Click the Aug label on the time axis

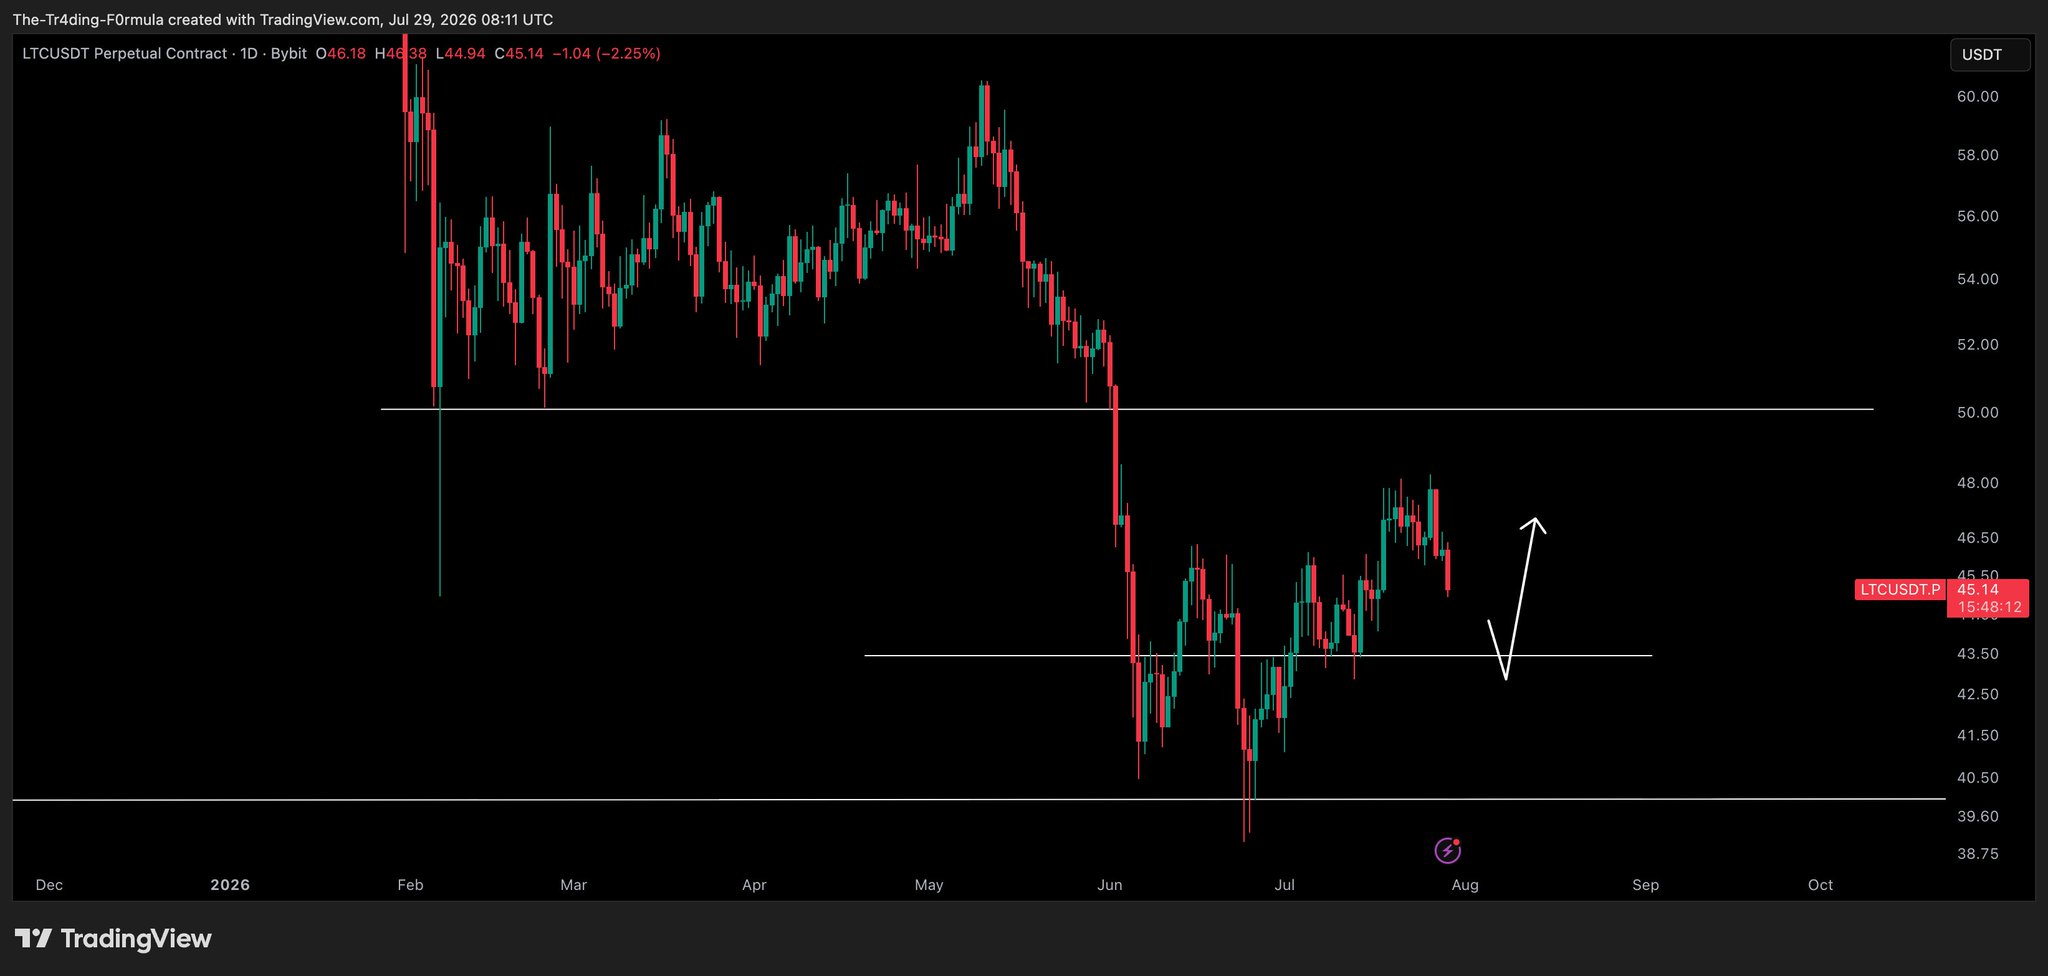click(1465, 885)
